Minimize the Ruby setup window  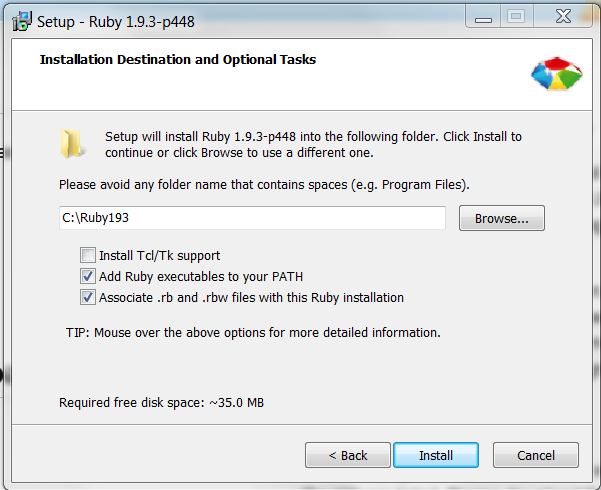(x=483, y=17)
